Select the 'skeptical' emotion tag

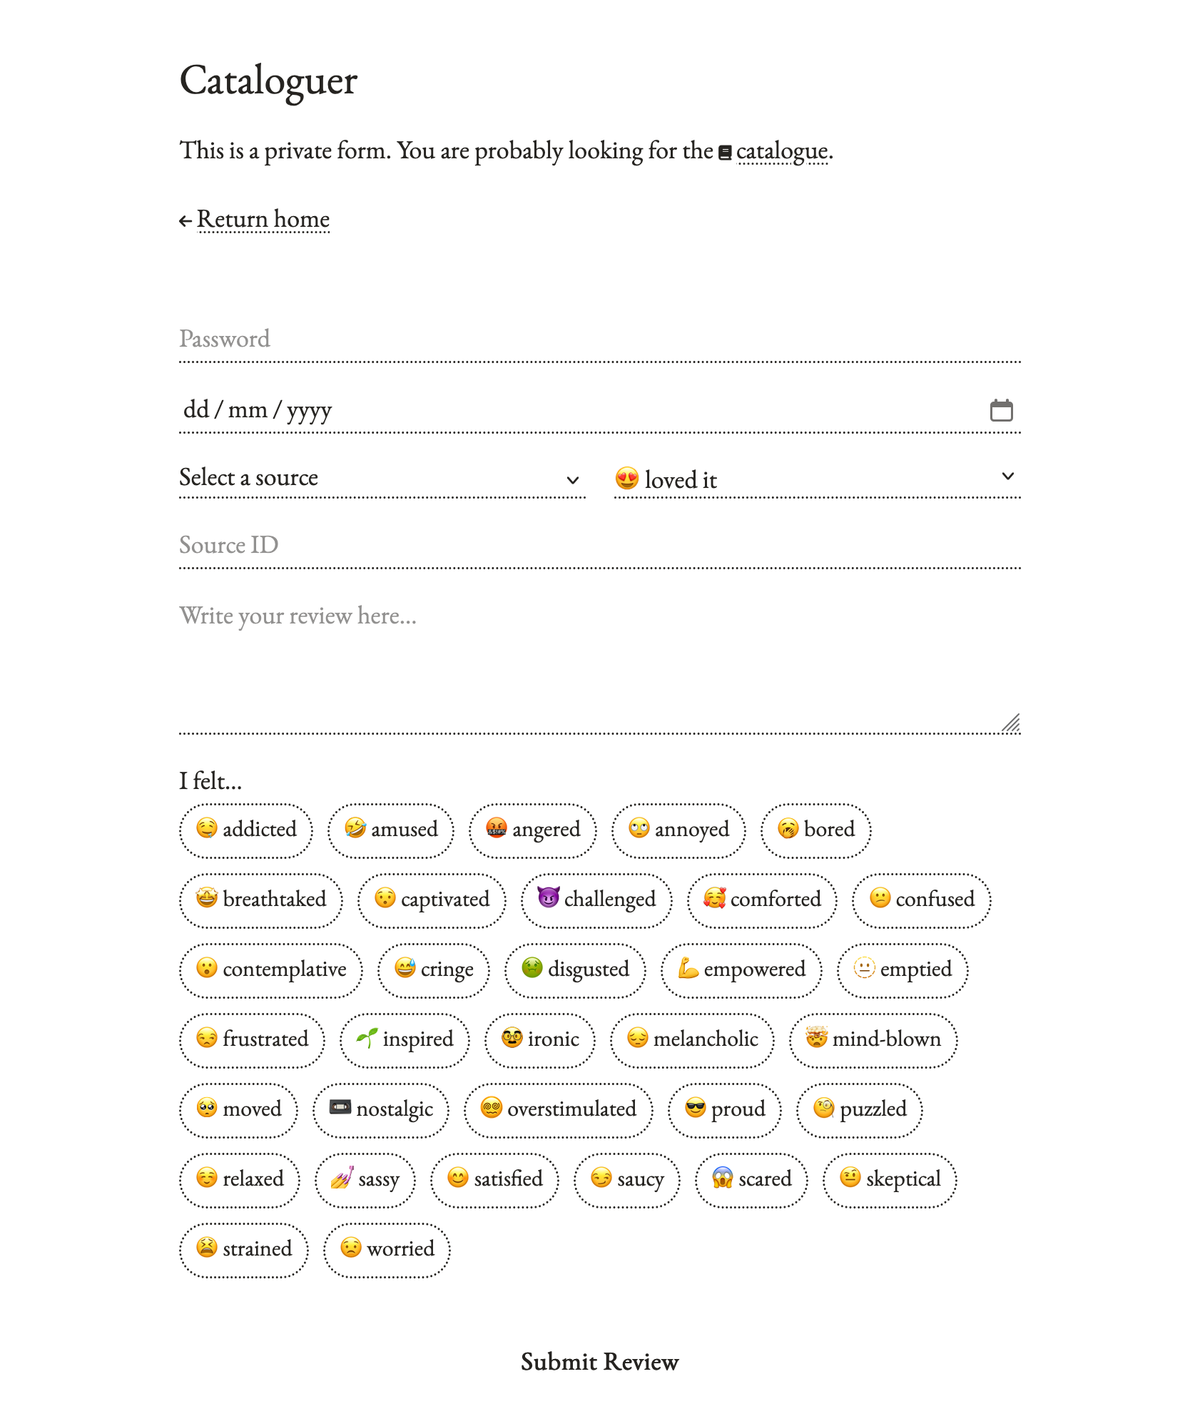pyautogui.click(x=889, y=1180)
